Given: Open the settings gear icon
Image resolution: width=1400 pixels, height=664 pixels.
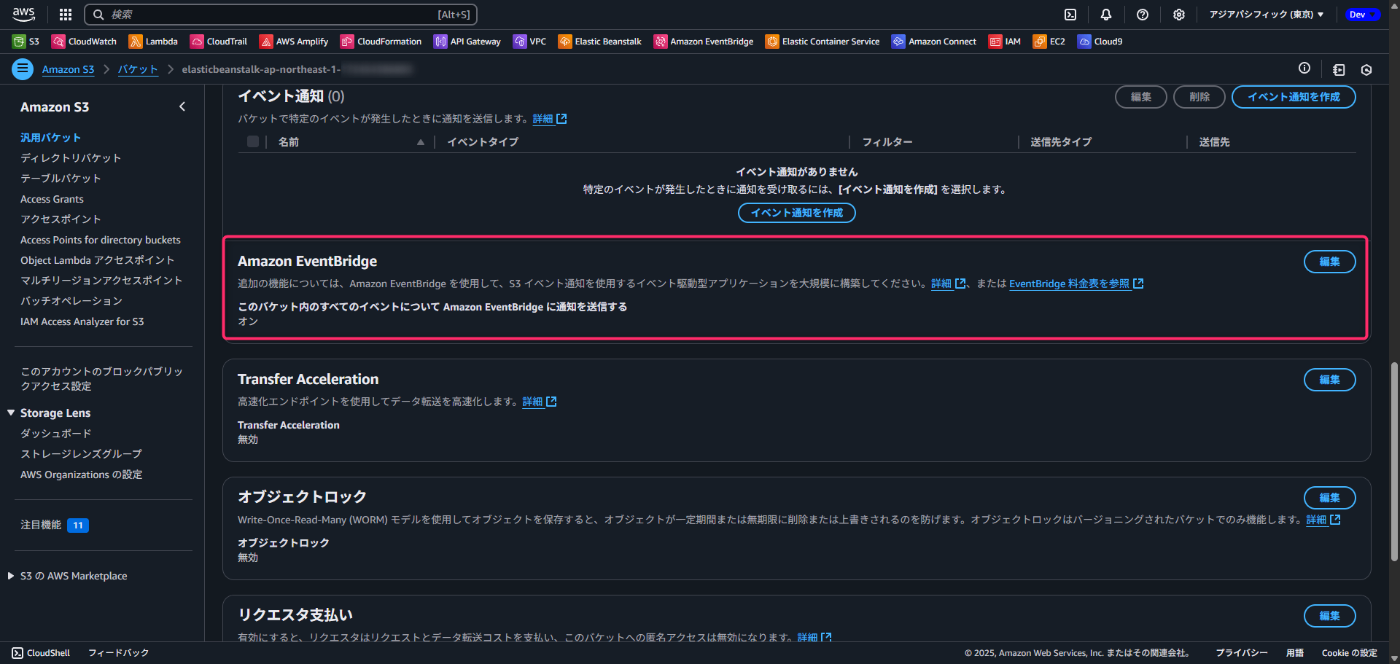Looking at the screenshot, I should [x=1179, y=15].
